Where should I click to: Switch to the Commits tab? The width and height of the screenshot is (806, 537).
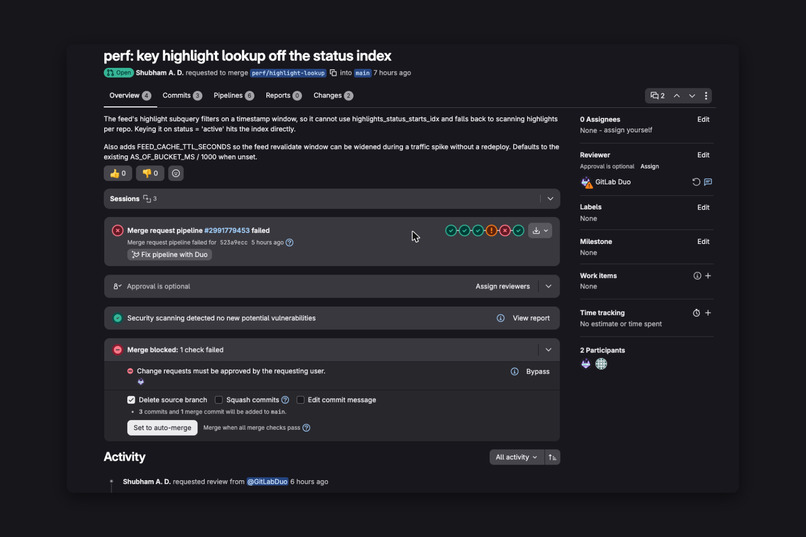click(x=182, y=96)
